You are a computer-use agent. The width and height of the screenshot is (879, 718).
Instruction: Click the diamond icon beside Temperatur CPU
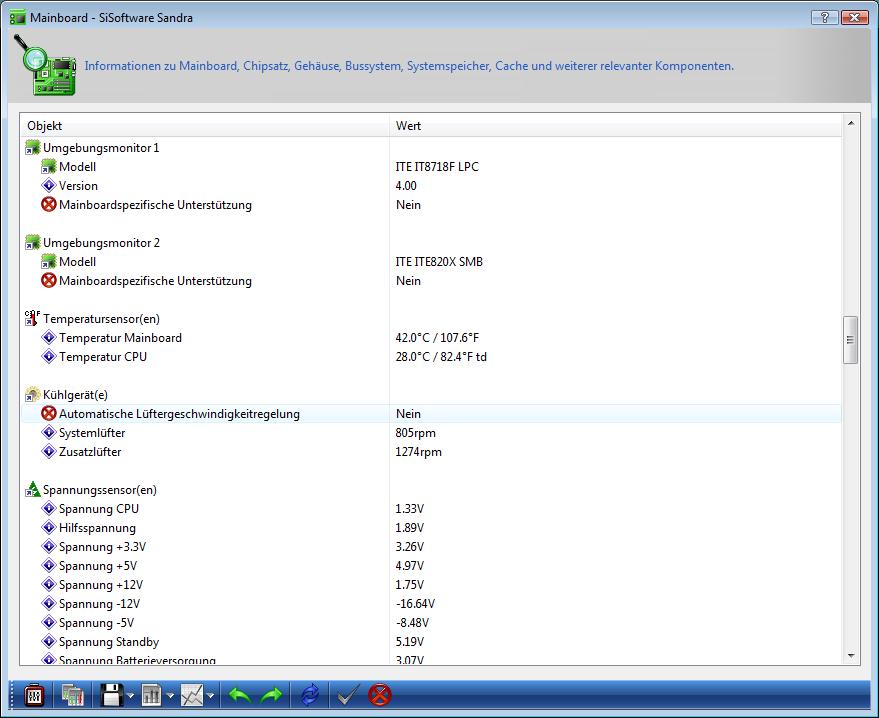click(x=49, y=356)
